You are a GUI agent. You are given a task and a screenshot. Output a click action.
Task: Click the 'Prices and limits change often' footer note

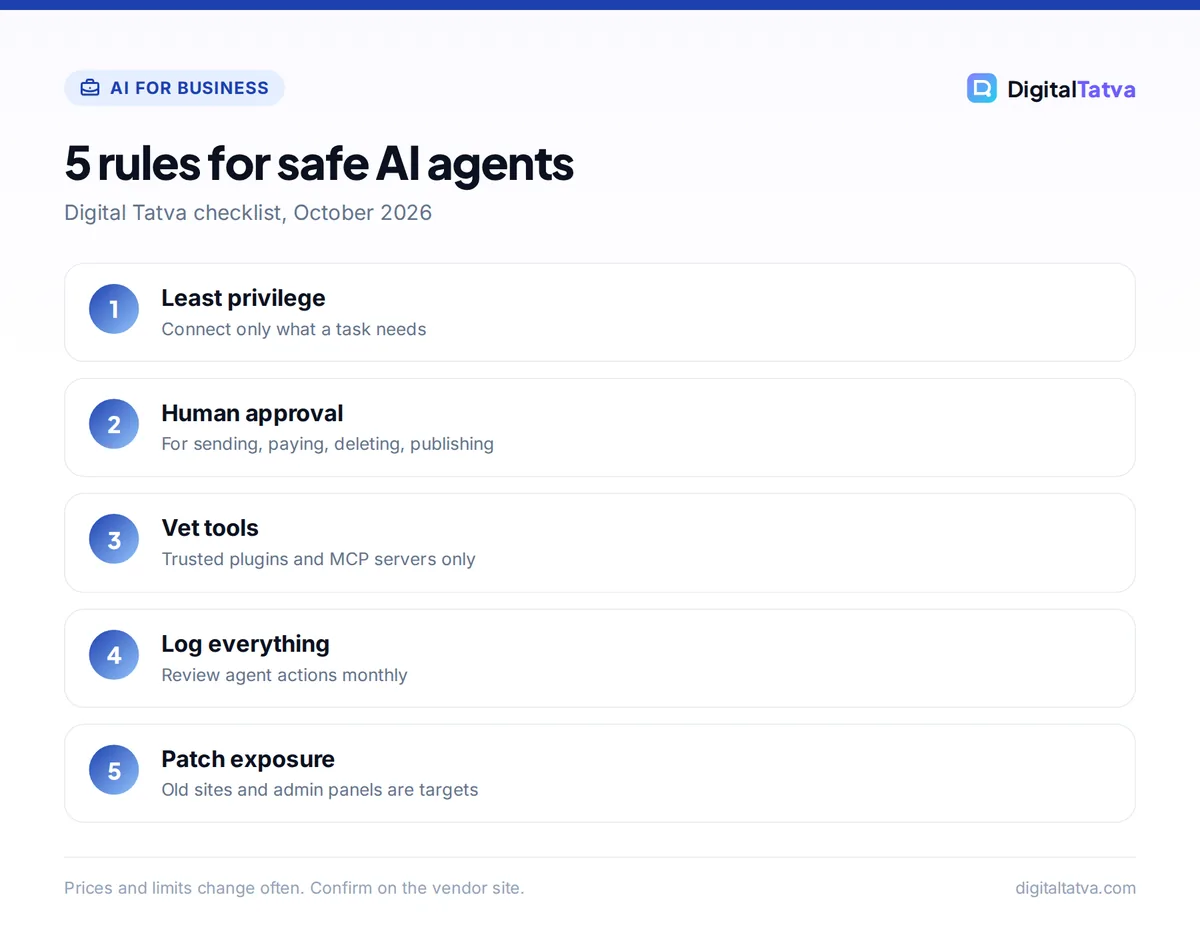click(x=294, y=888)
